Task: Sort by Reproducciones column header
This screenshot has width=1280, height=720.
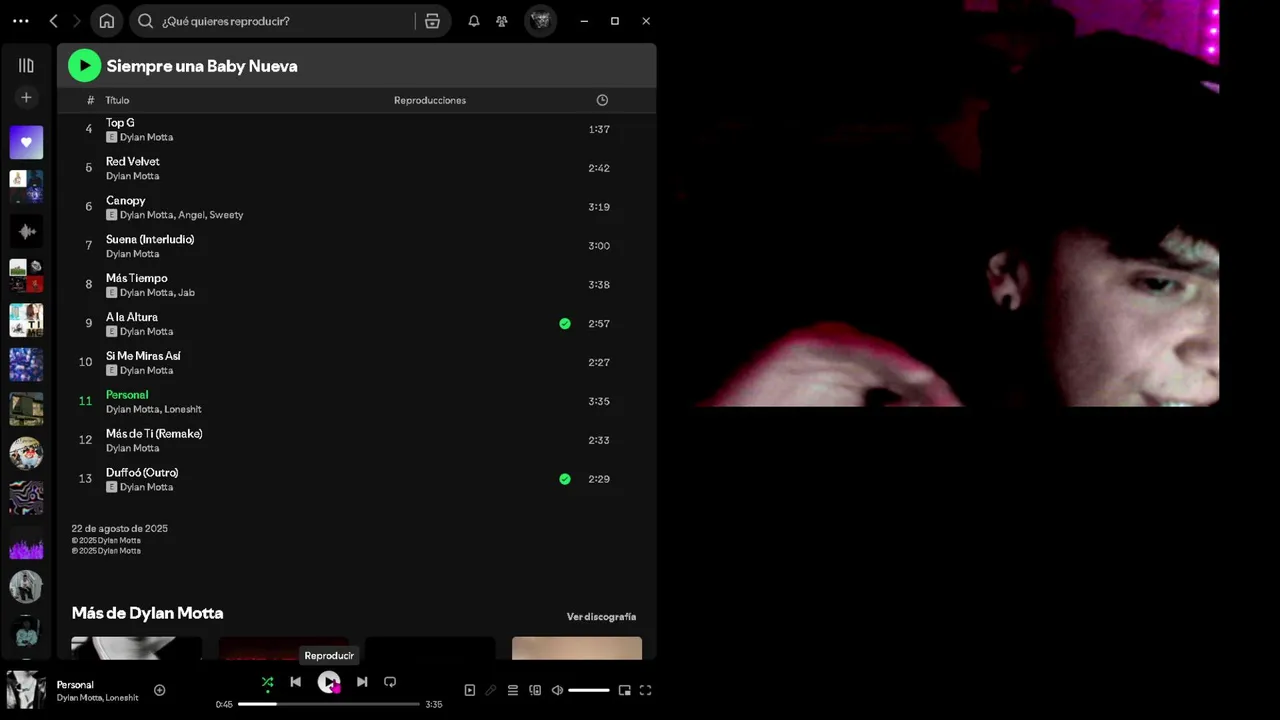Action: coord(430,100)
